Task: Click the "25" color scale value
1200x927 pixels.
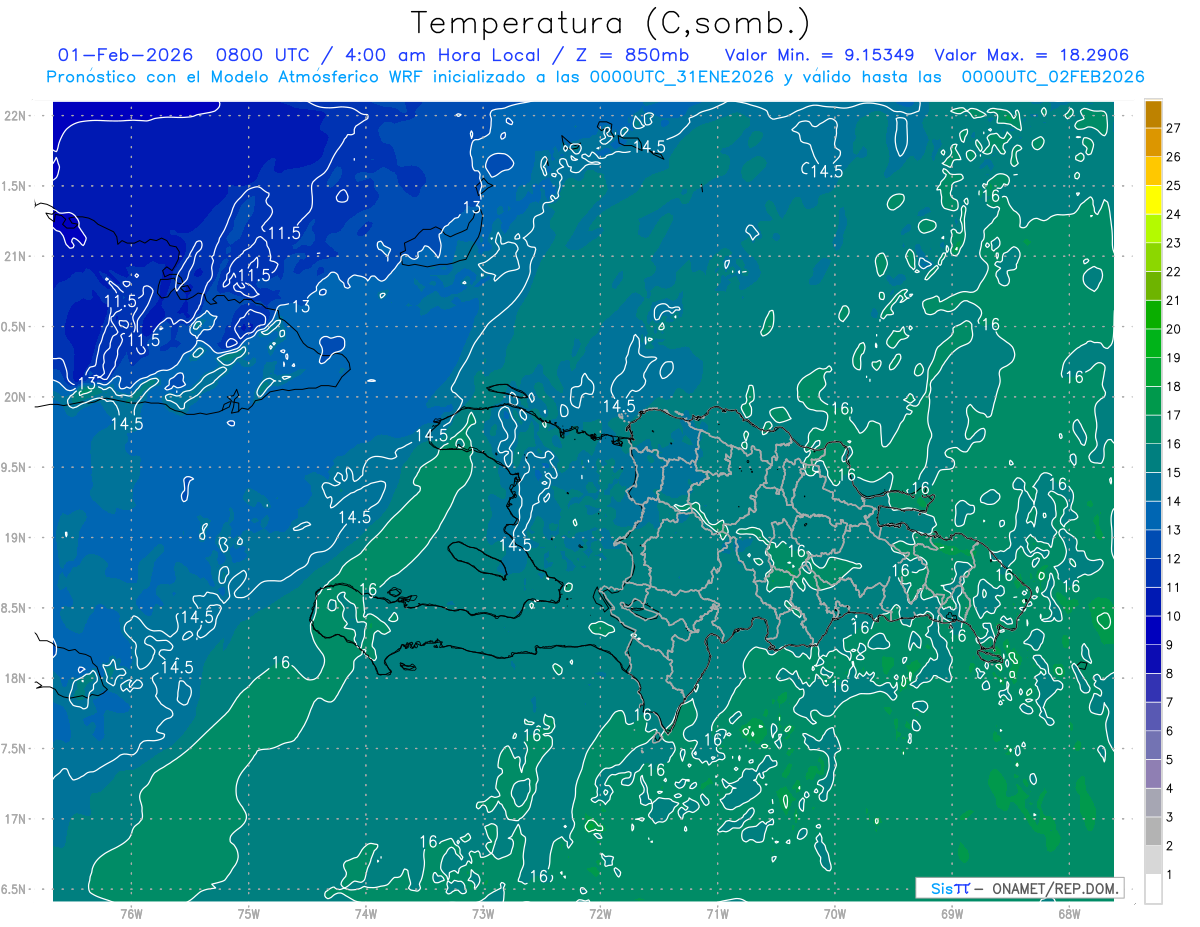Action: (x=1173, y=186)
